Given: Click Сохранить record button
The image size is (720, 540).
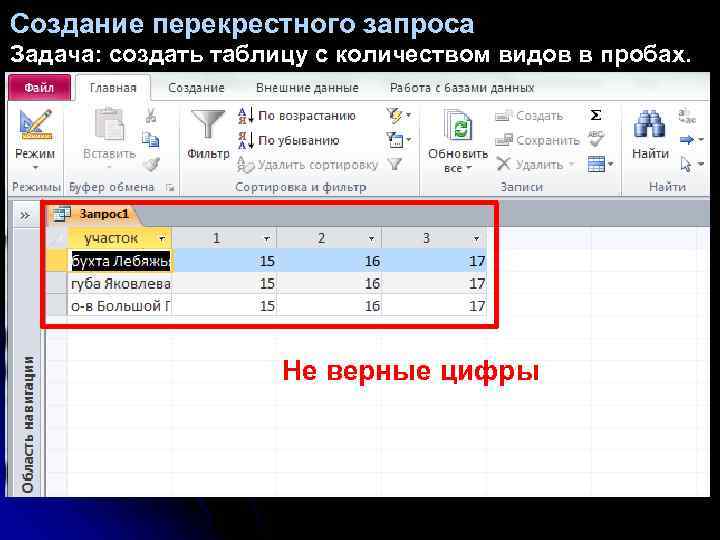Looking at the screenshot, I should point(538,140).
